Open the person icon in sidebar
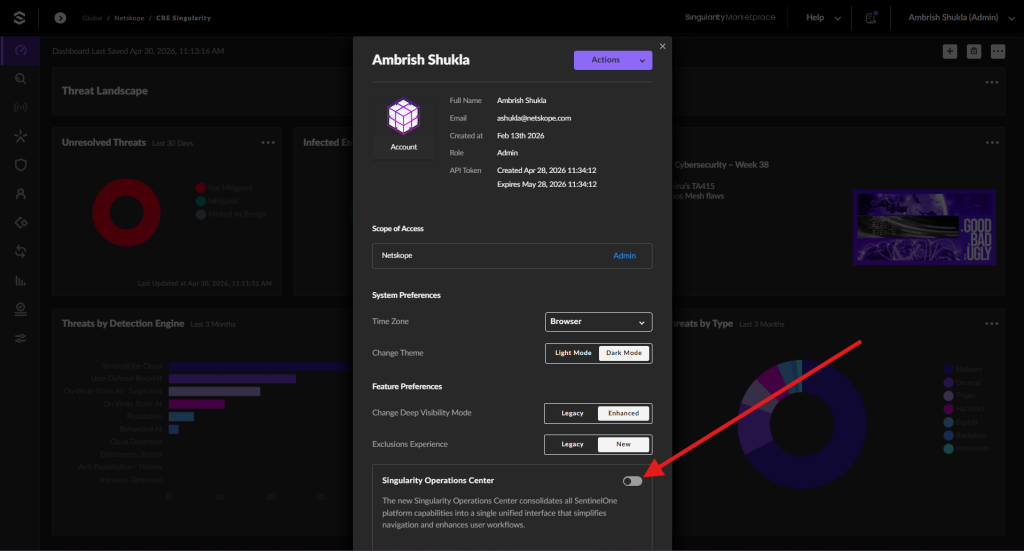1024x551 pixels. point(20,194)
